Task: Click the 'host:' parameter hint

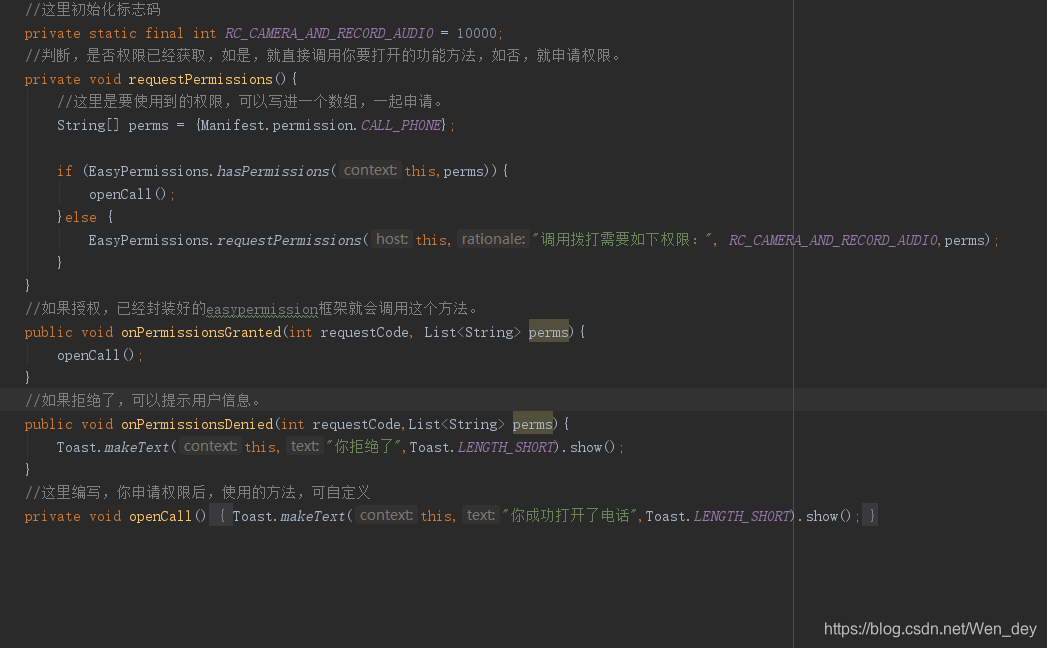Action: (x=391, y=239)
